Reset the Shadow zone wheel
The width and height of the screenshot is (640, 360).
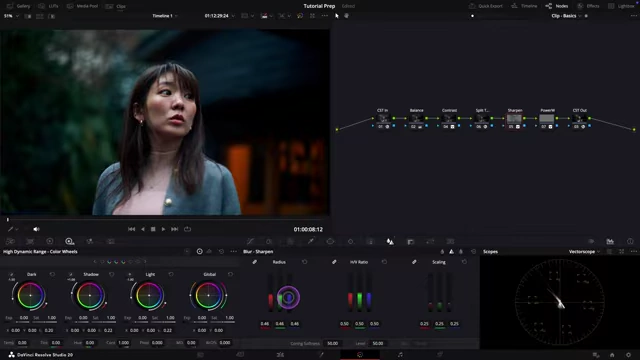[x=111, y=274]
